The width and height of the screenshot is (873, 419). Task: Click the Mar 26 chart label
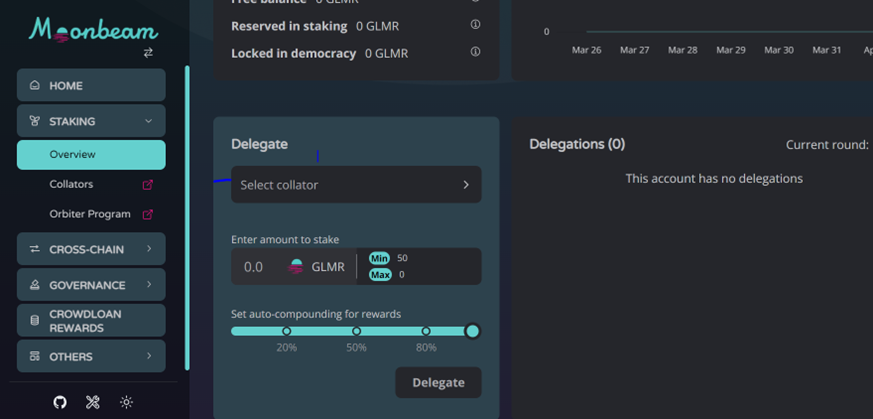(587, 50)
